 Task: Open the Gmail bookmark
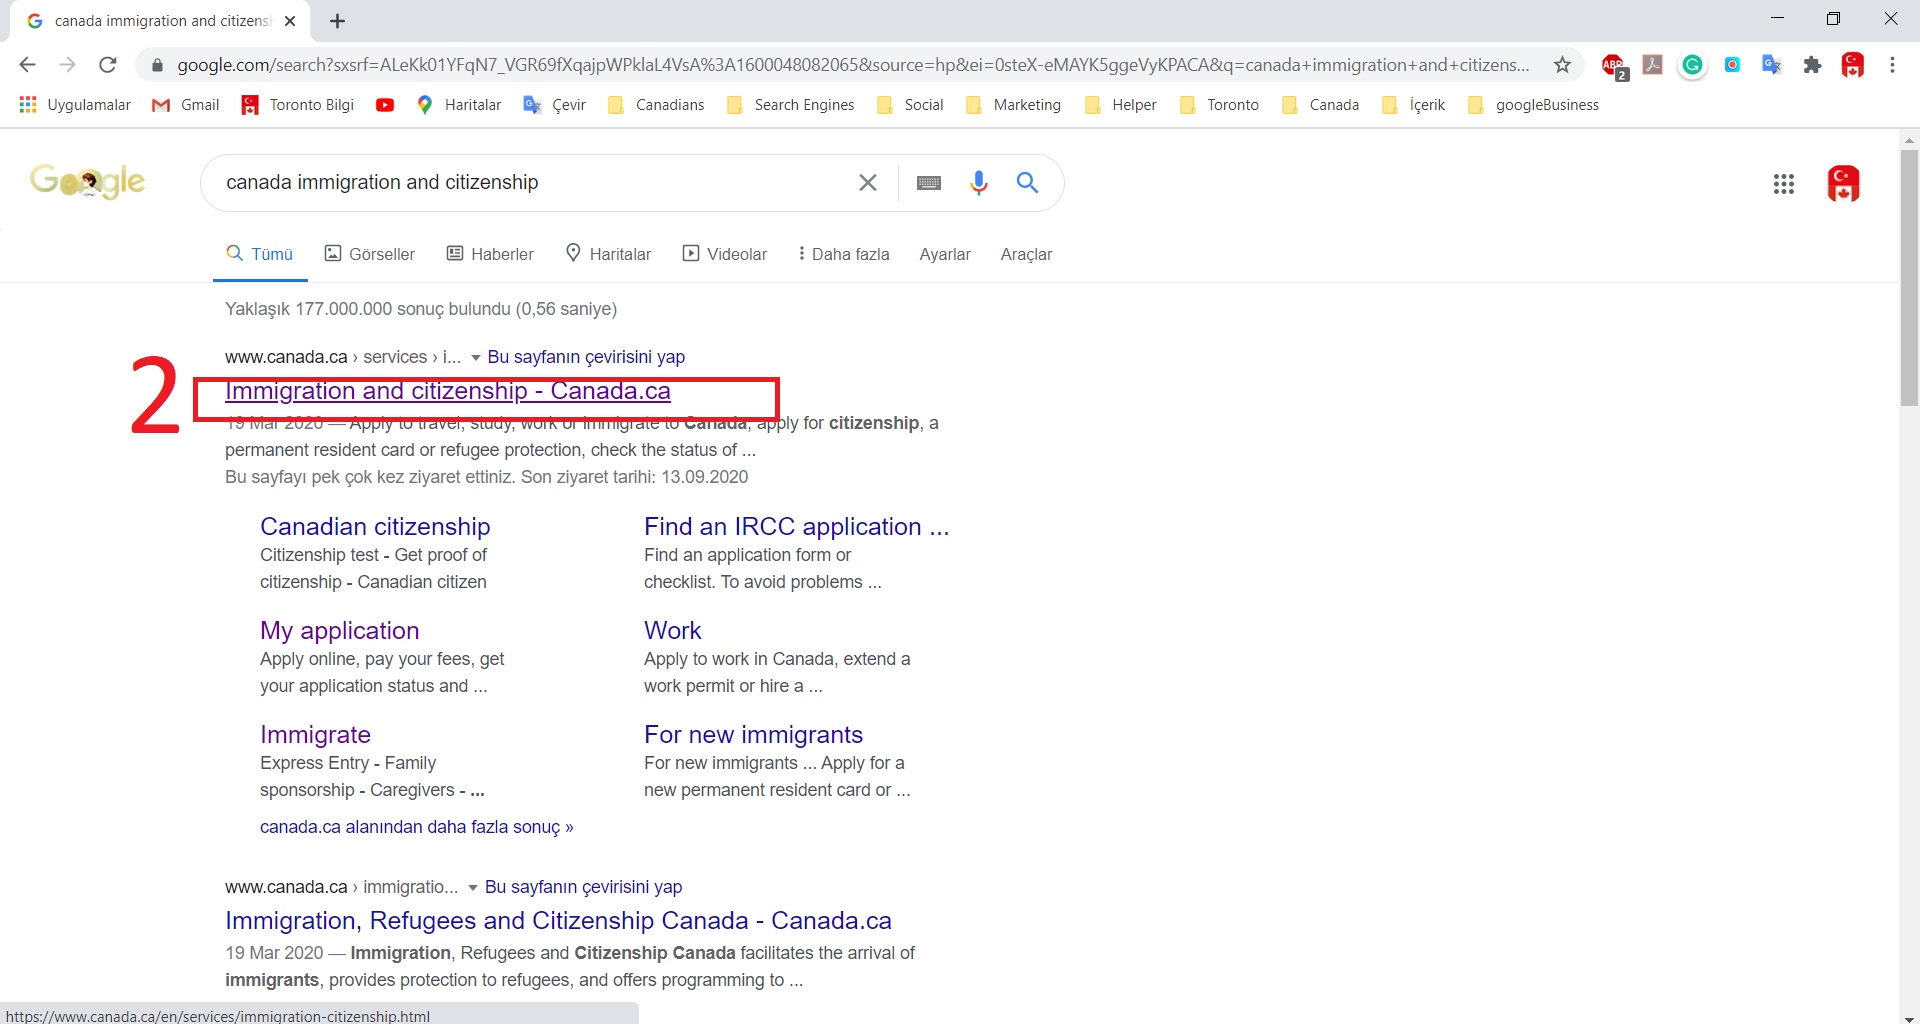[185, 105]
